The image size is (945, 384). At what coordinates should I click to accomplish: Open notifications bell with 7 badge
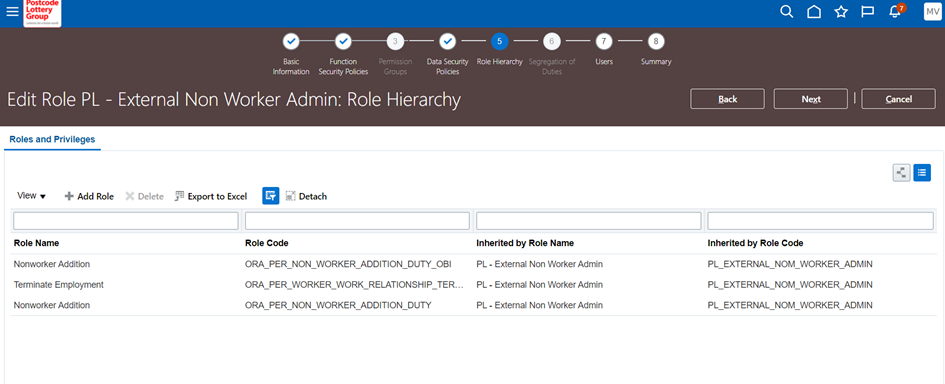tap(896, 11)
